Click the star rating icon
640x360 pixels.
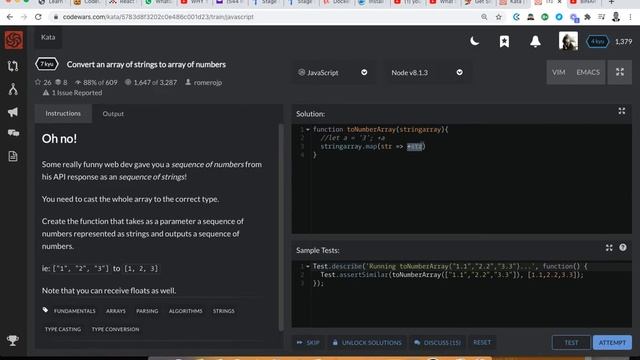coord(38,82)
